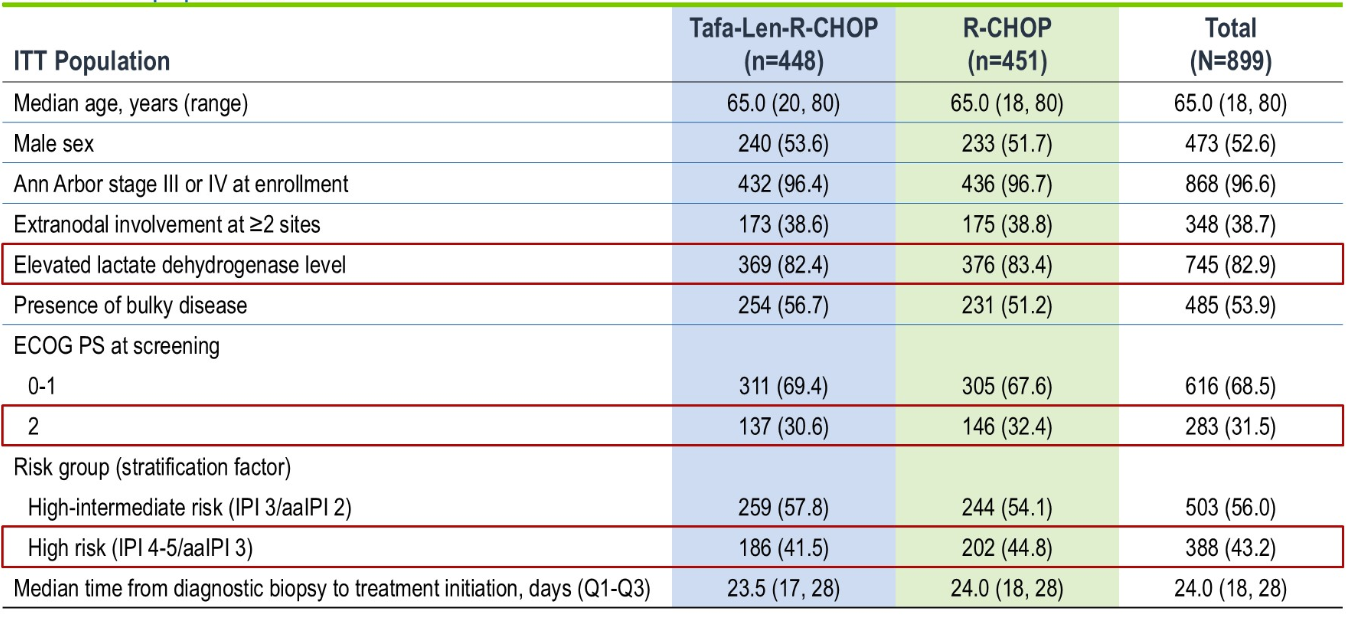The height and width of the screenshot is (618, 1359).
Task: Click High-intermediate risk (IPI 3/aaIPI 2) label
Action: click(x=197, y=508)
